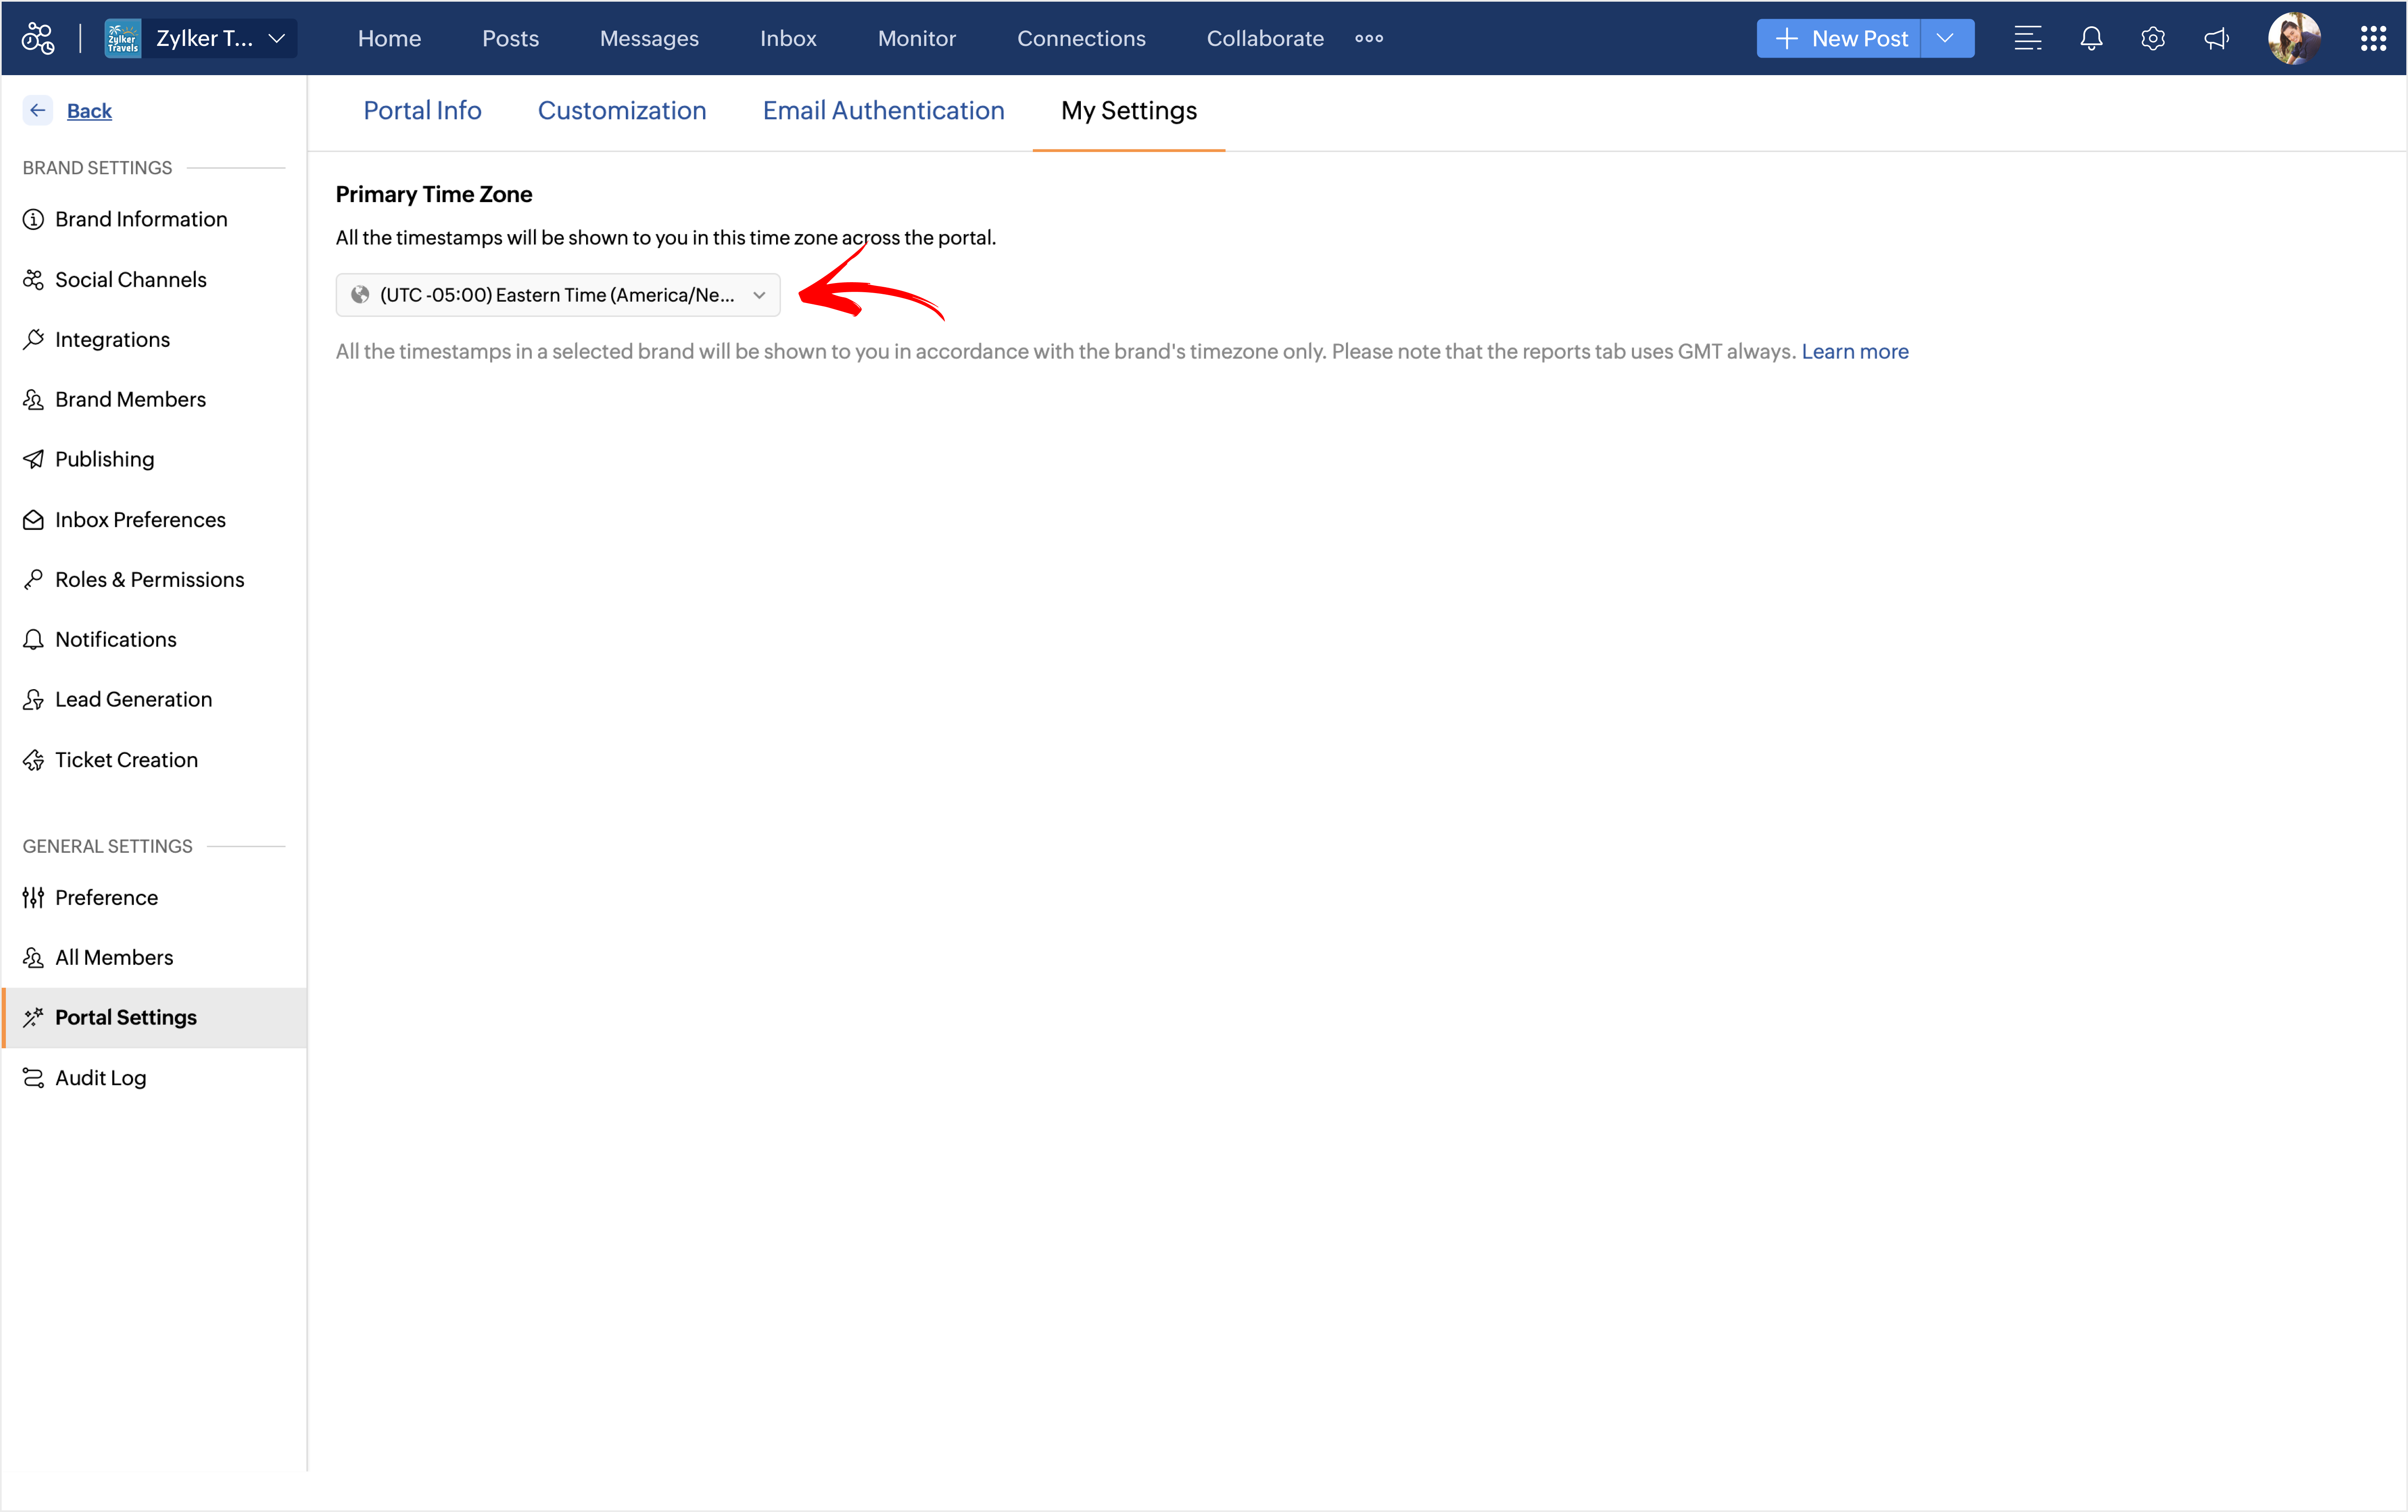
Task: Follow the Learn more link
Action: pyautogui.click(x=1854, y=351)
